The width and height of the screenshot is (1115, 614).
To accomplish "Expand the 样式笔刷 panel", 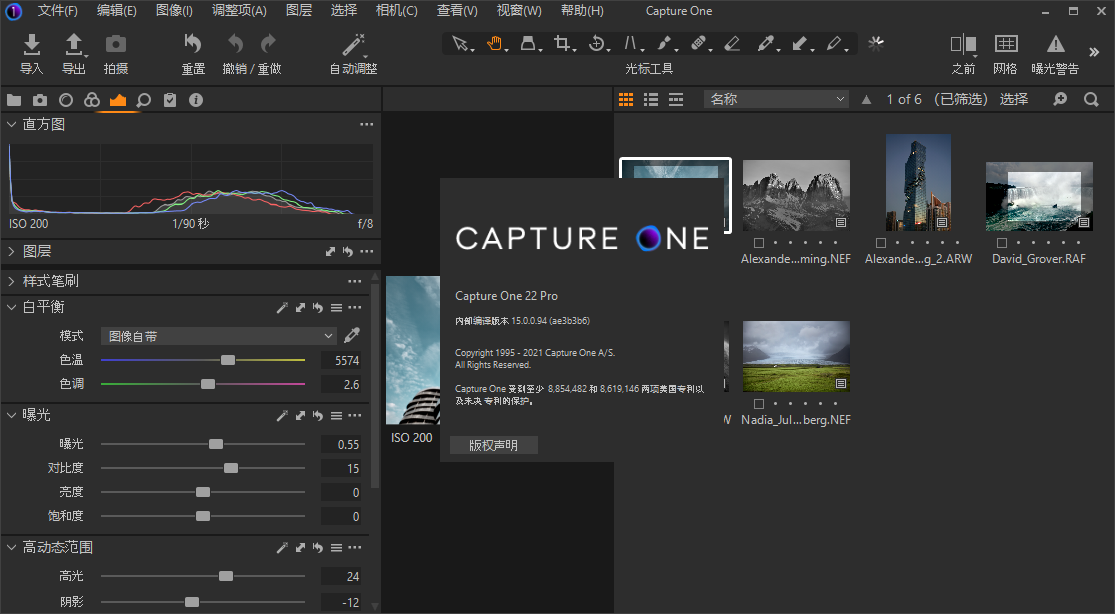I will pyautogui.click(x=11, y=281).
